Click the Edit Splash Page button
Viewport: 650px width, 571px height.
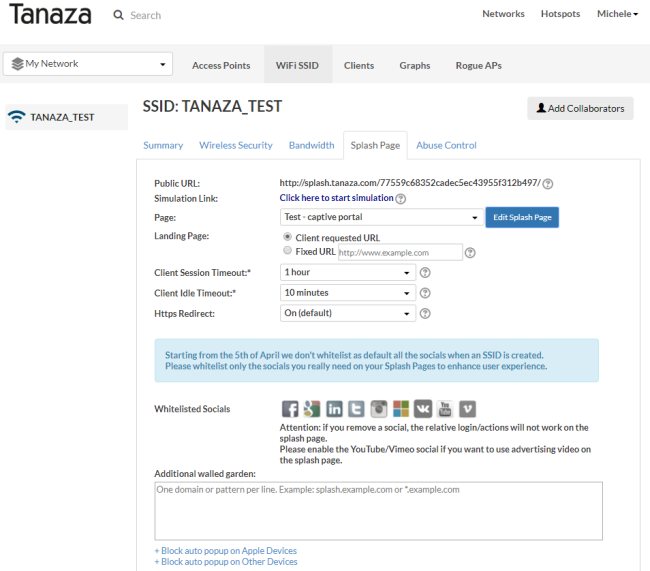pos(522,217)
